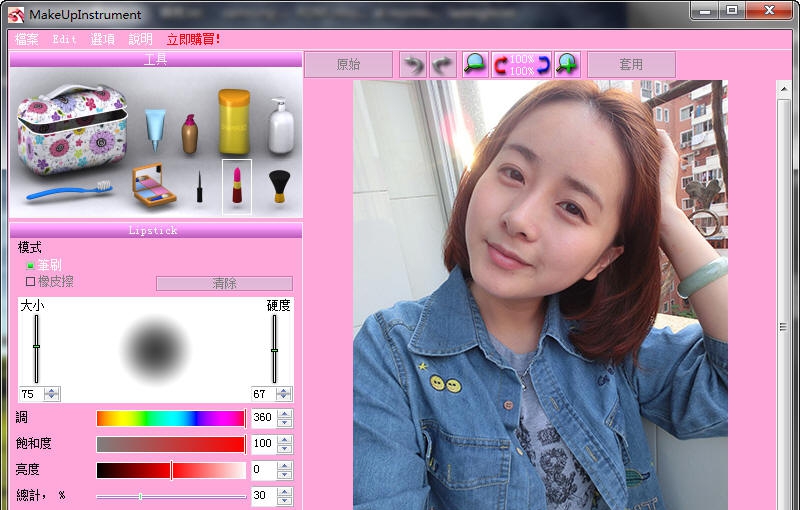Image resolution: width=800 pixels, height=510 pixels.
Task: Enable the 筆刷 brush mode
Action: tap(30, 266)
